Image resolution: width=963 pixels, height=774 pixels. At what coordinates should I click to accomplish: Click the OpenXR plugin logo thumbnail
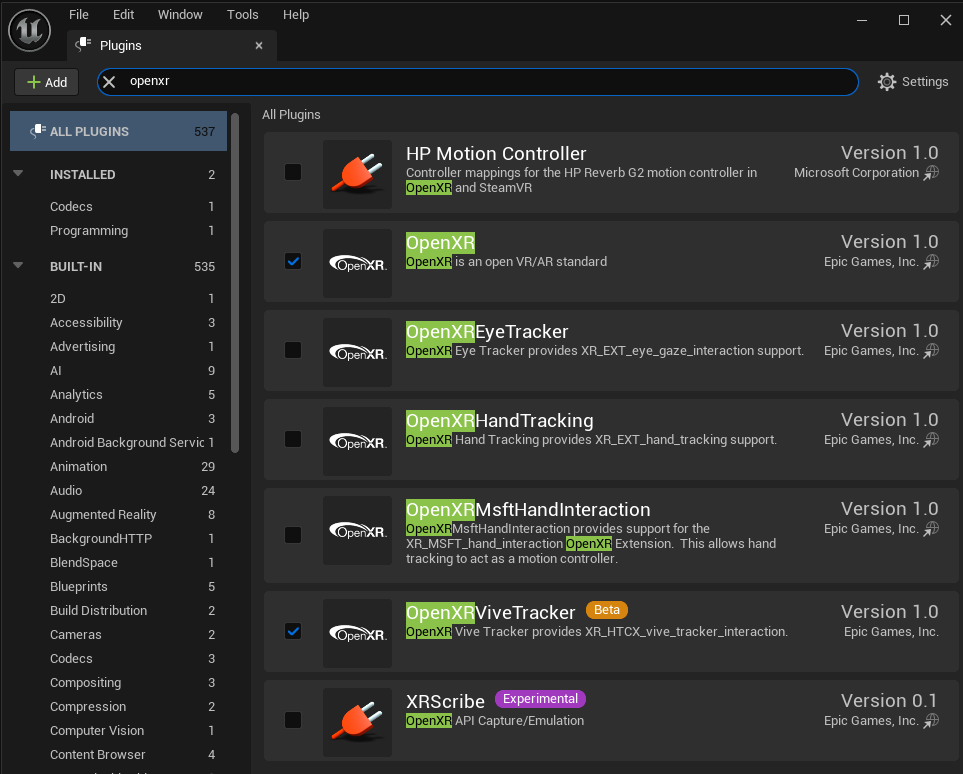(357, 264)
